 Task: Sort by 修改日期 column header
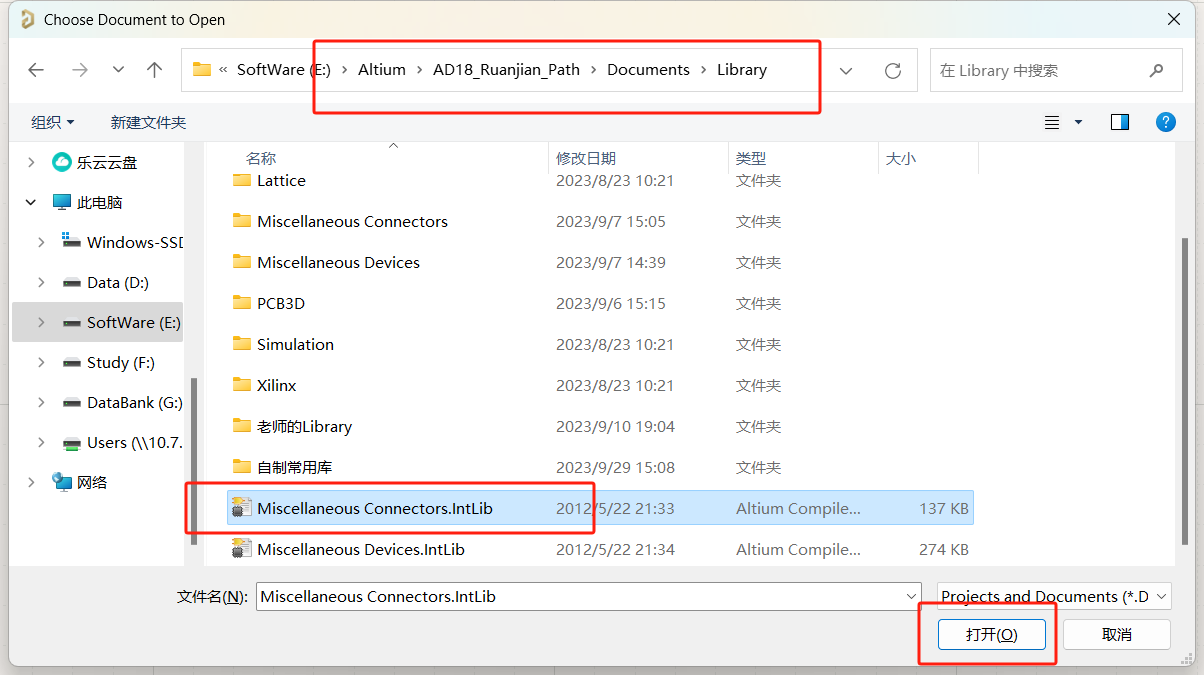coord(586,158)
